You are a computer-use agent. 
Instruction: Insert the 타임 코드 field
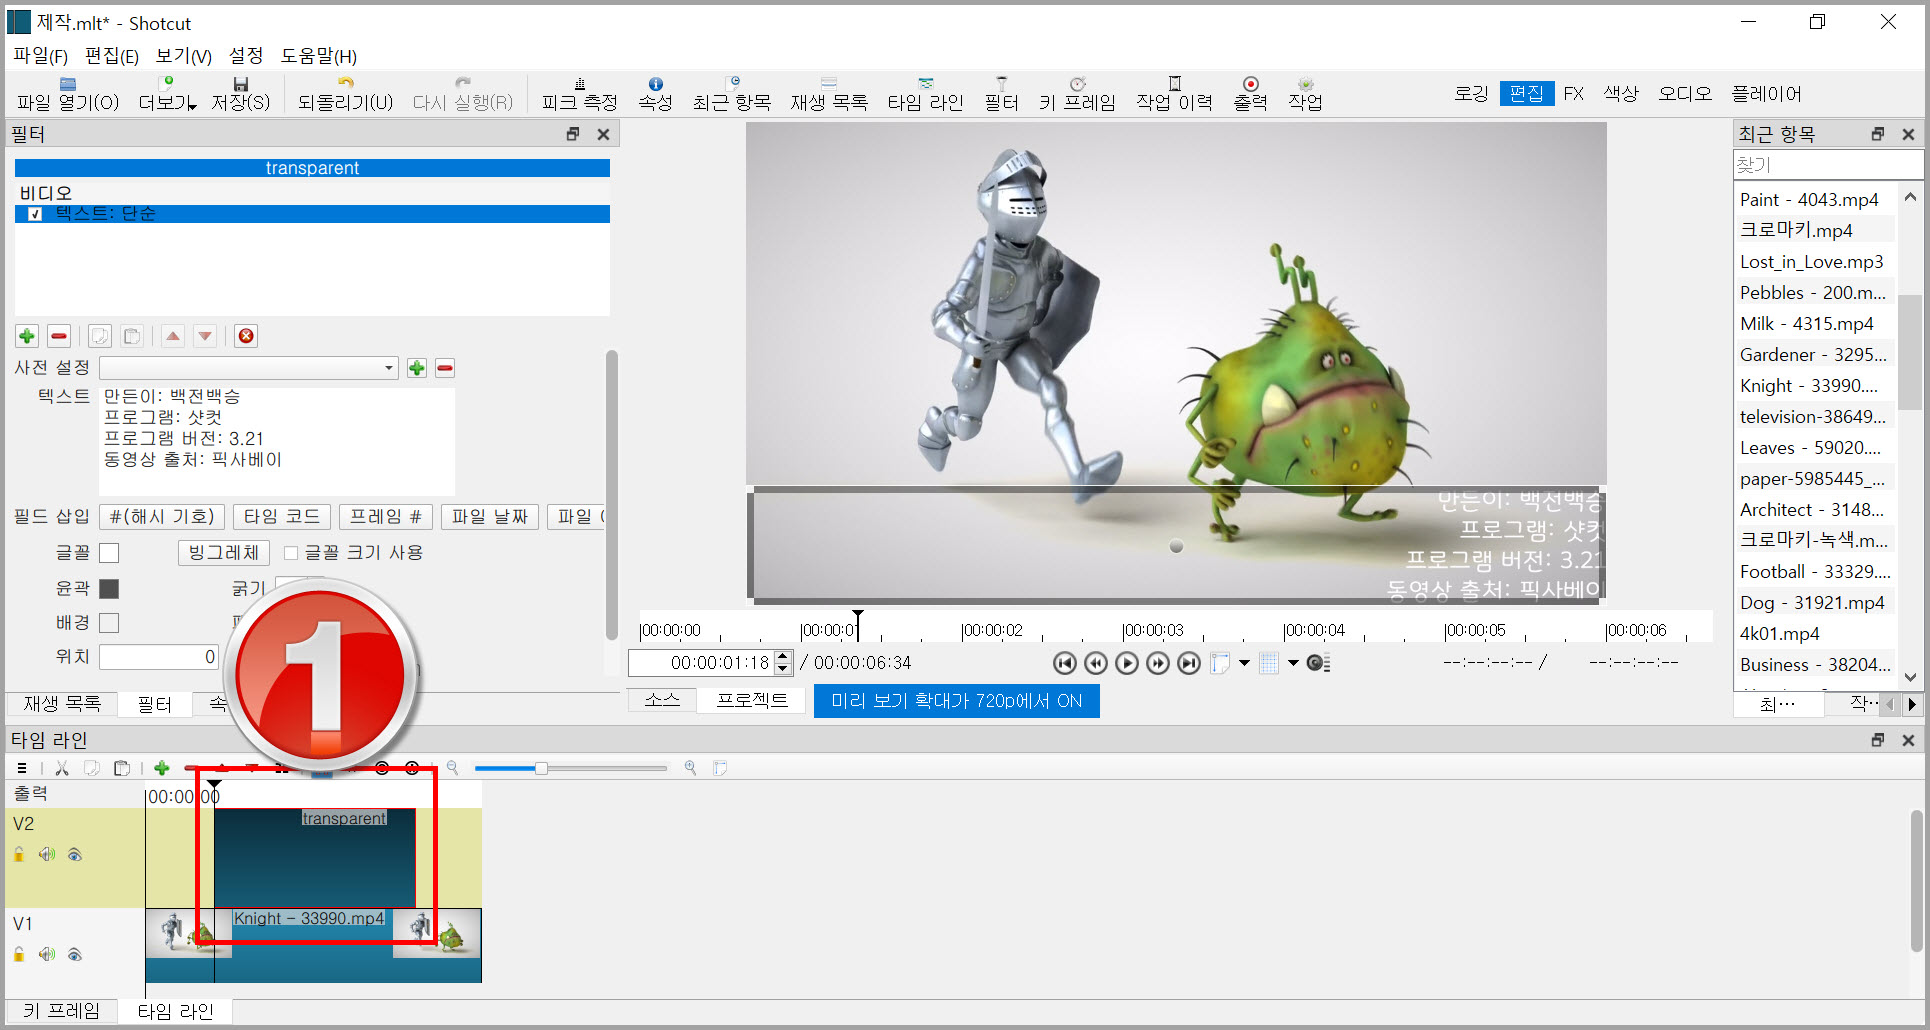[x=281, y=517]
